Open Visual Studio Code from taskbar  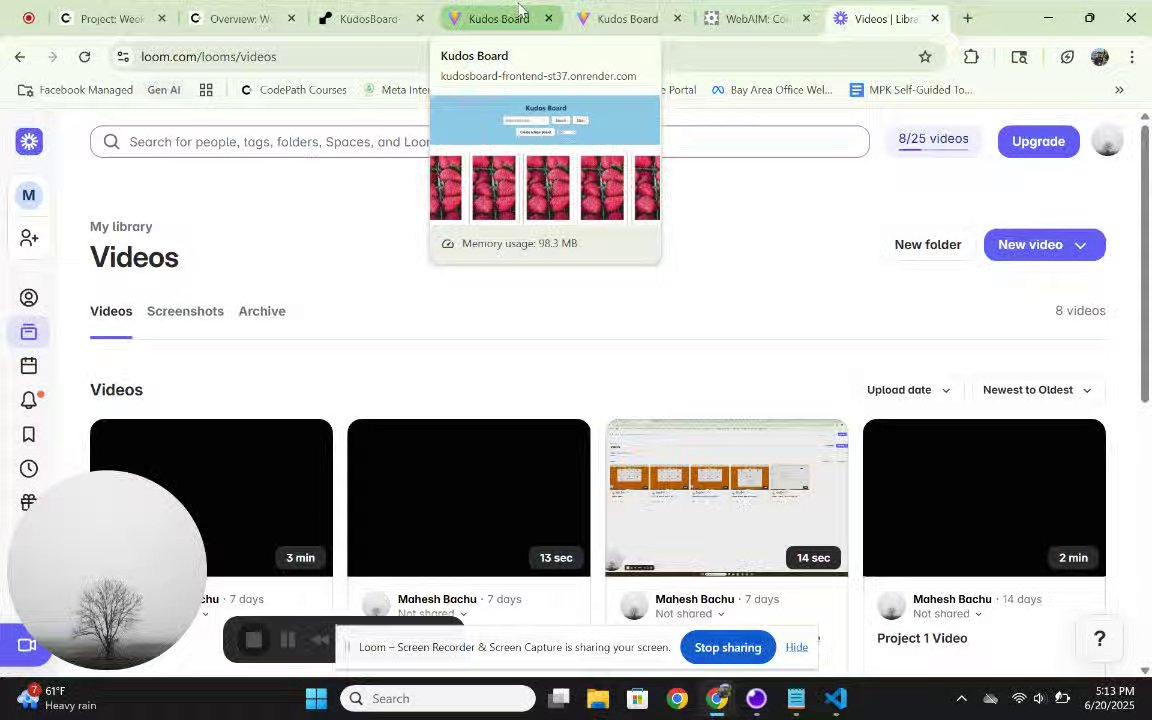835,698
